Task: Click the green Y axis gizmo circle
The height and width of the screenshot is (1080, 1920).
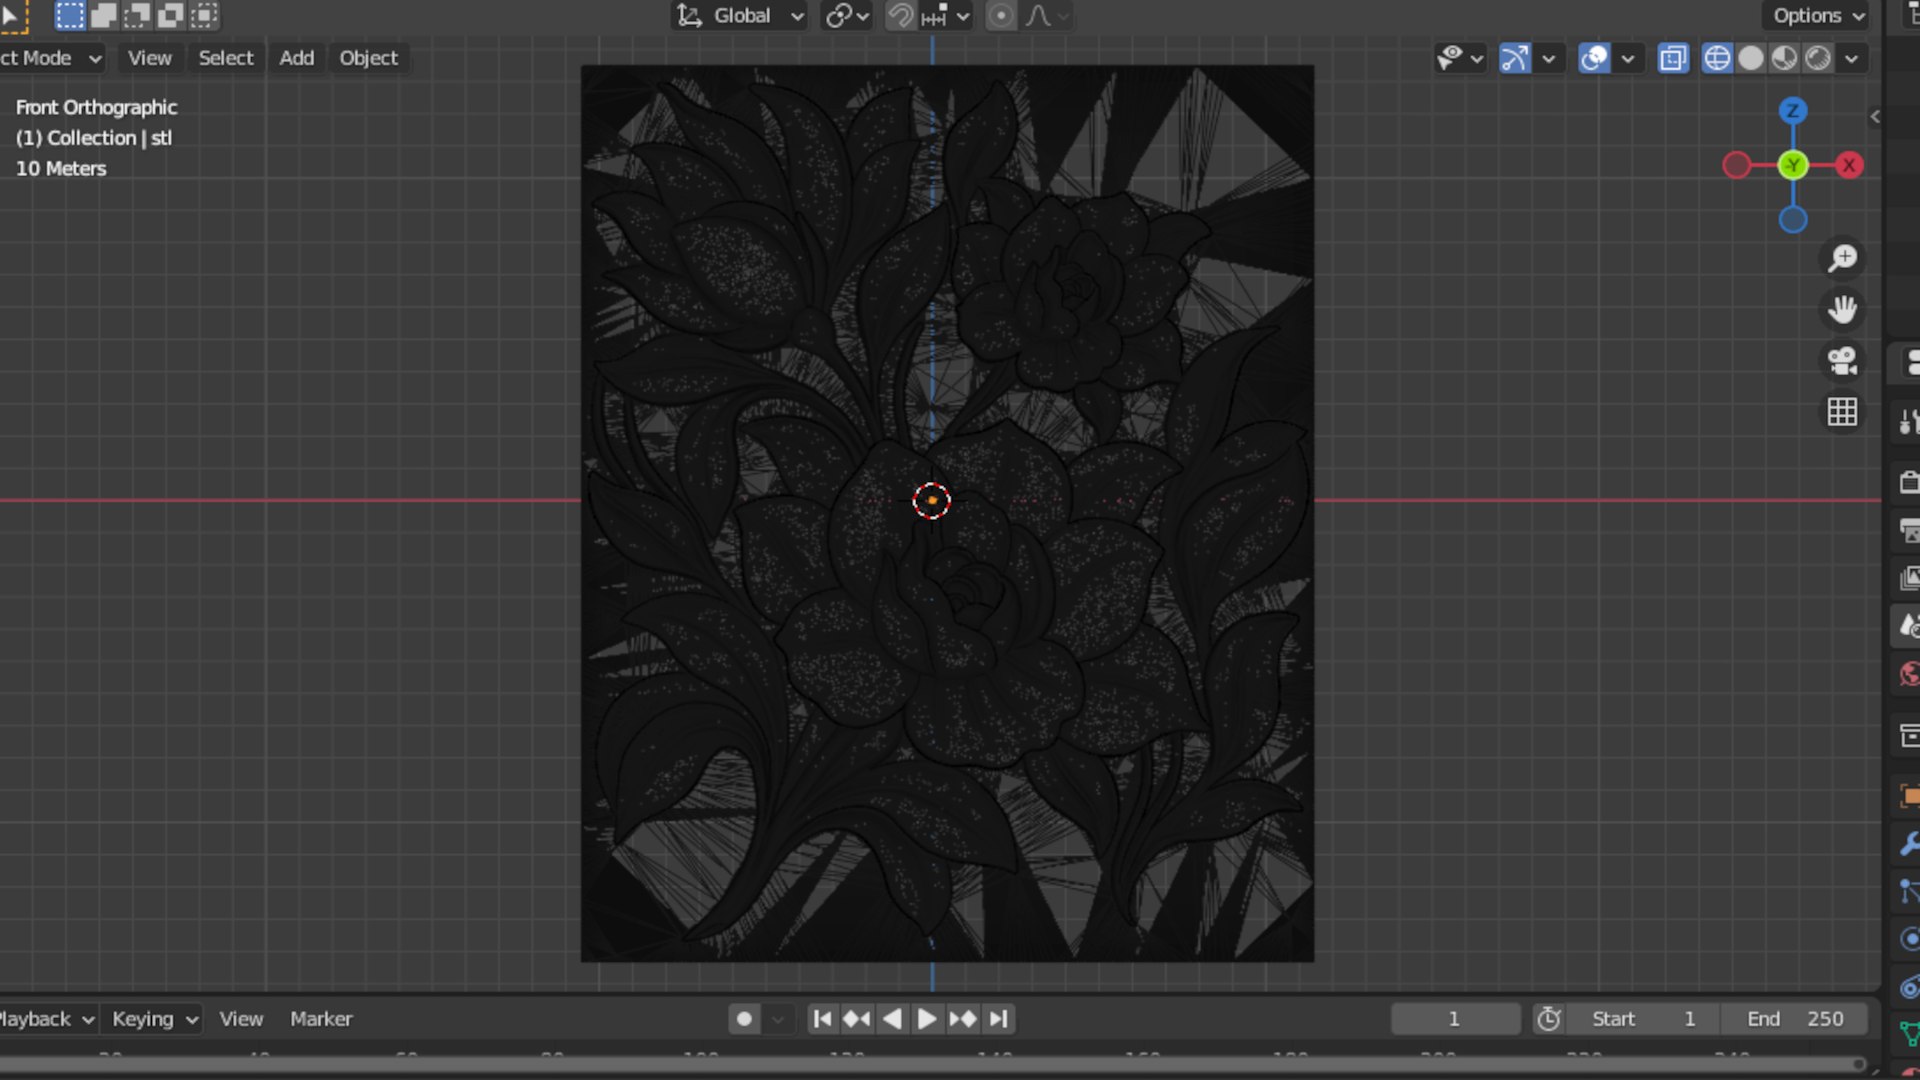Action: click(1793, 165)
